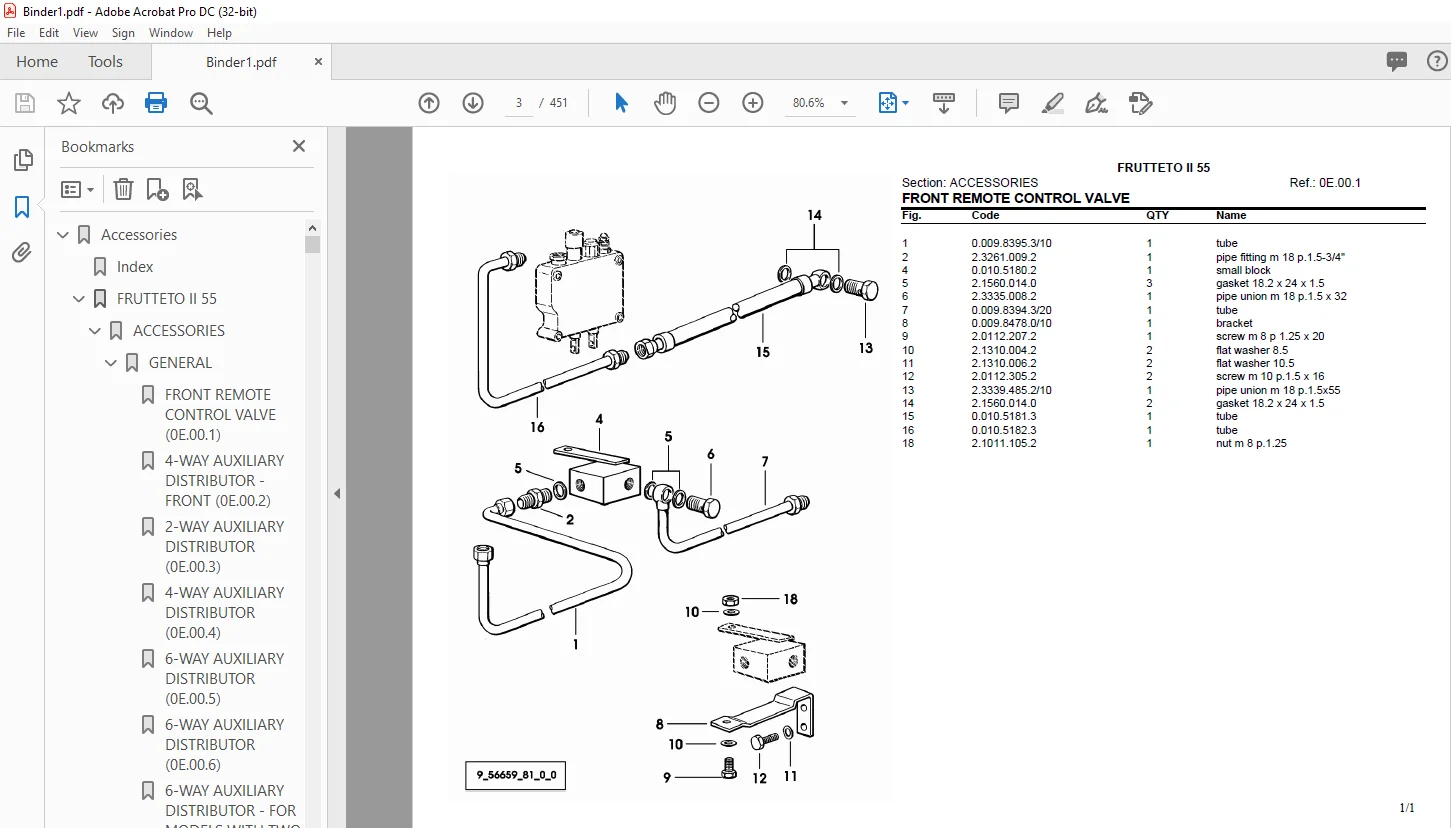Screen dimensions: 1451x828
Task: Collapse the navigation pane with side arrow
Action: coord(337,493)
